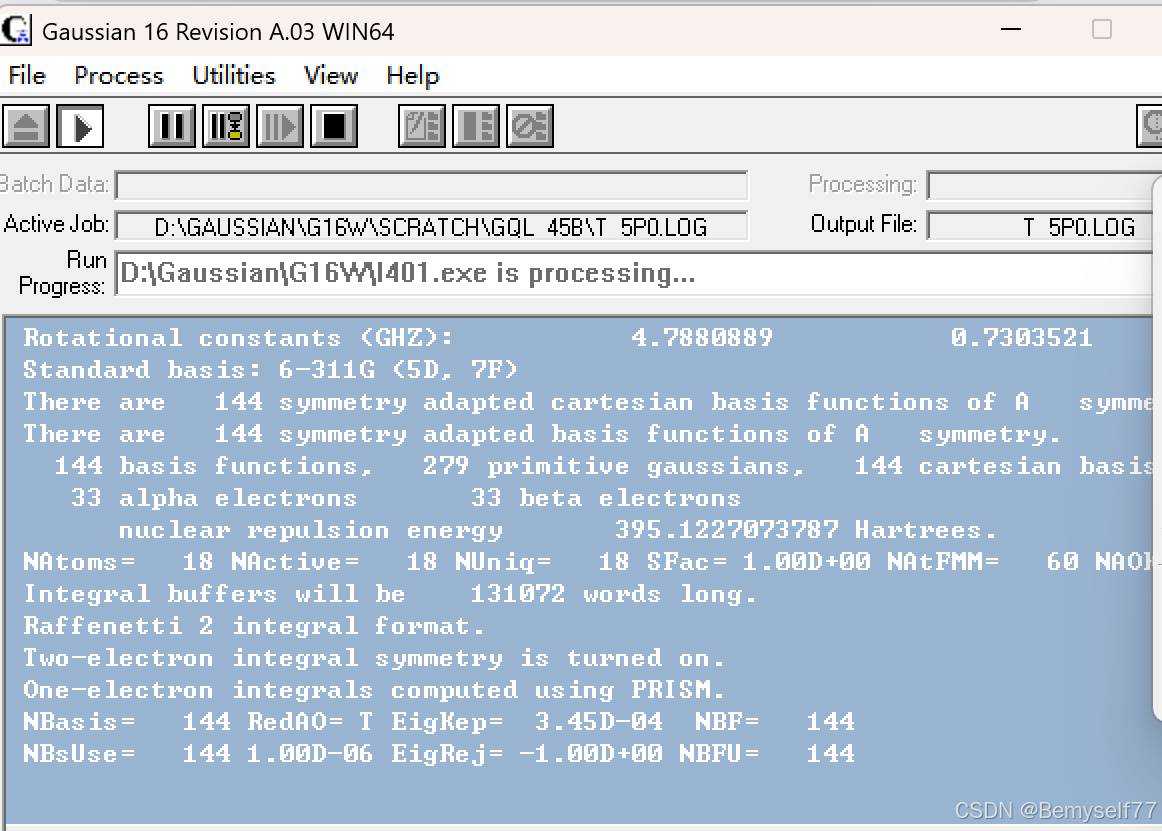Click the '33 alpha electrons' text
The width and height of the screenshot is (1162, 831).
tap(213, 497)
